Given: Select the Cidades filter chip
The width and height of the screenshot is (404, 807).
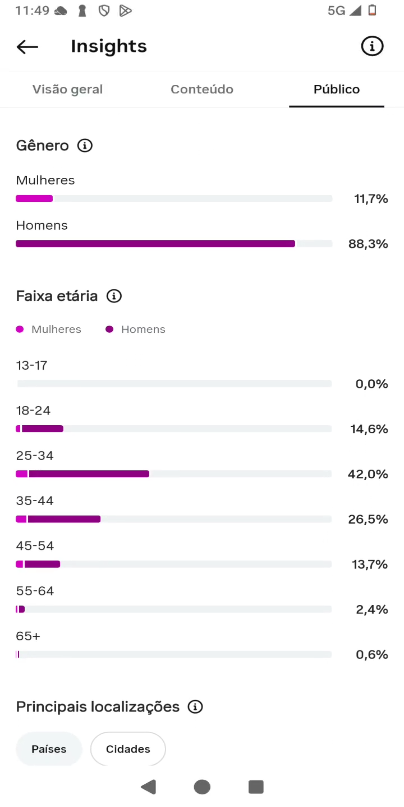Looking at the screenshot, I should [x=128, y=749].
